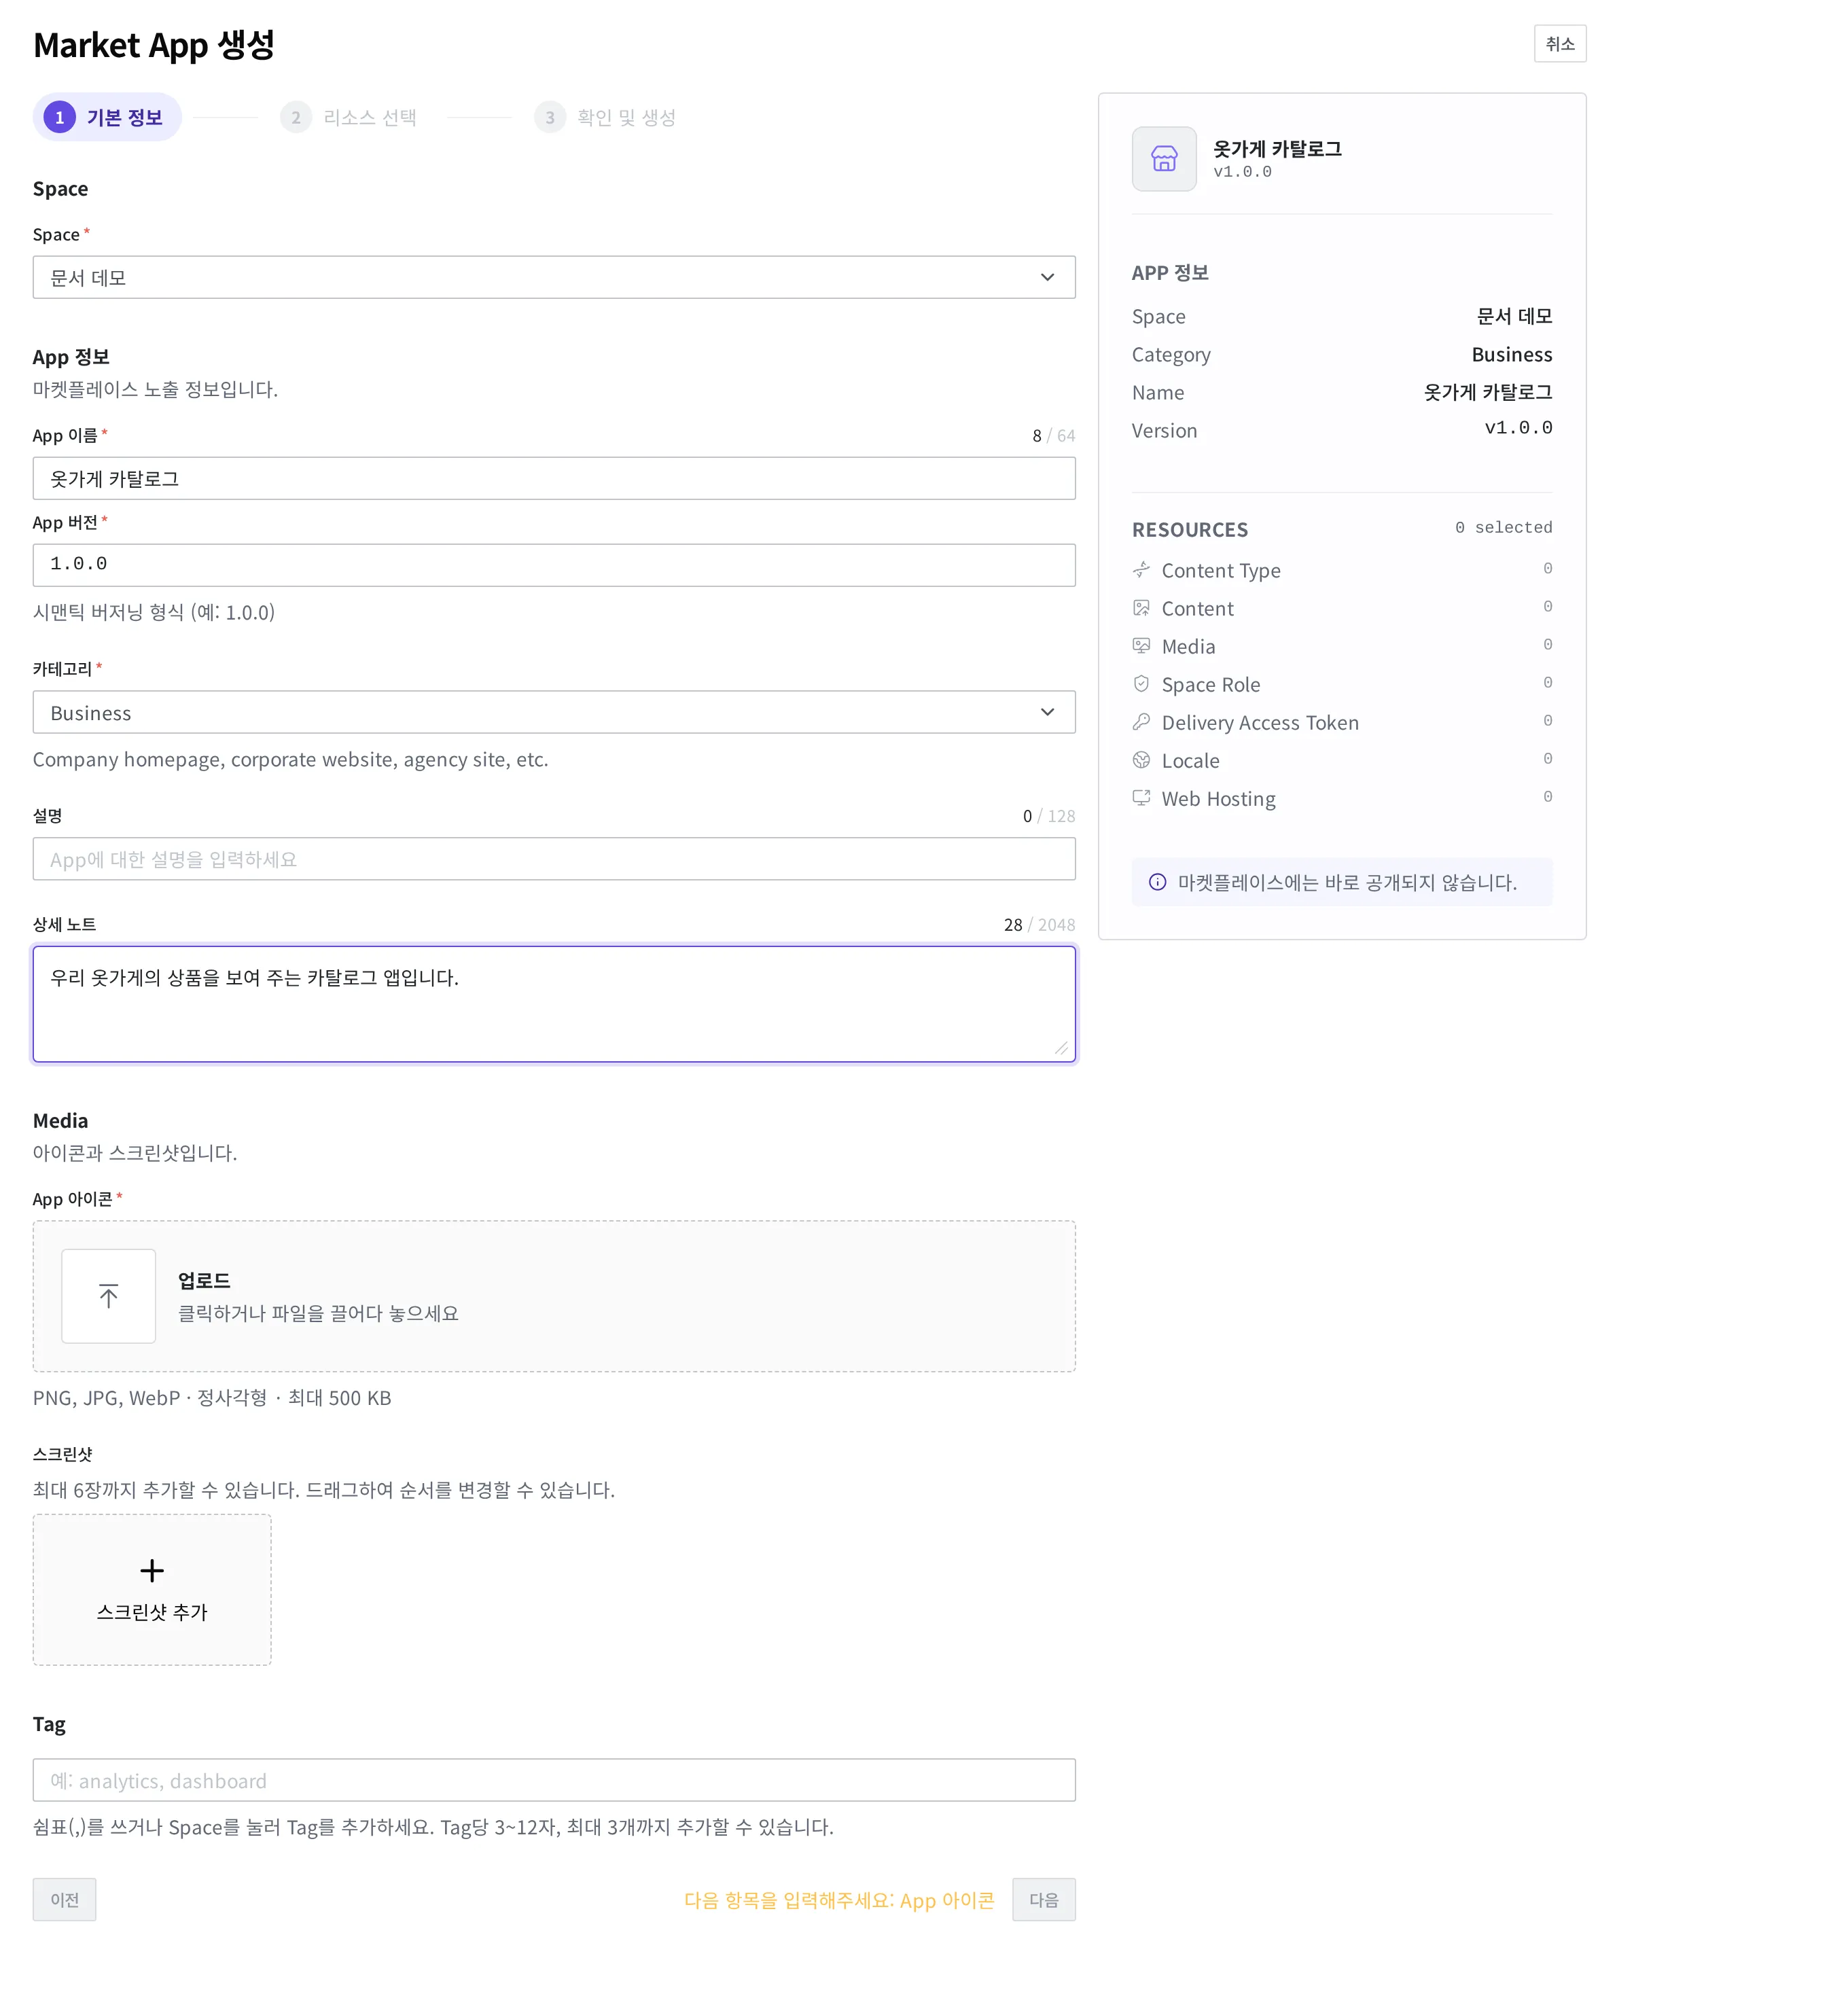Viewport: 1848px width, 2011px height.
Task: Click the Business Category value in APP 정보
Action: [x=1512, y=354]
